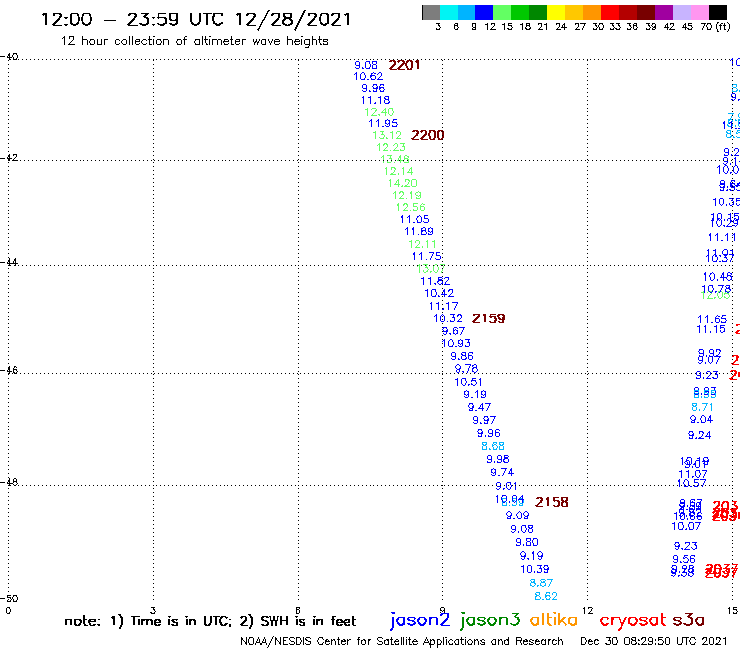Select the green value 12.40

pyautogui.click(x=379, y=112)
